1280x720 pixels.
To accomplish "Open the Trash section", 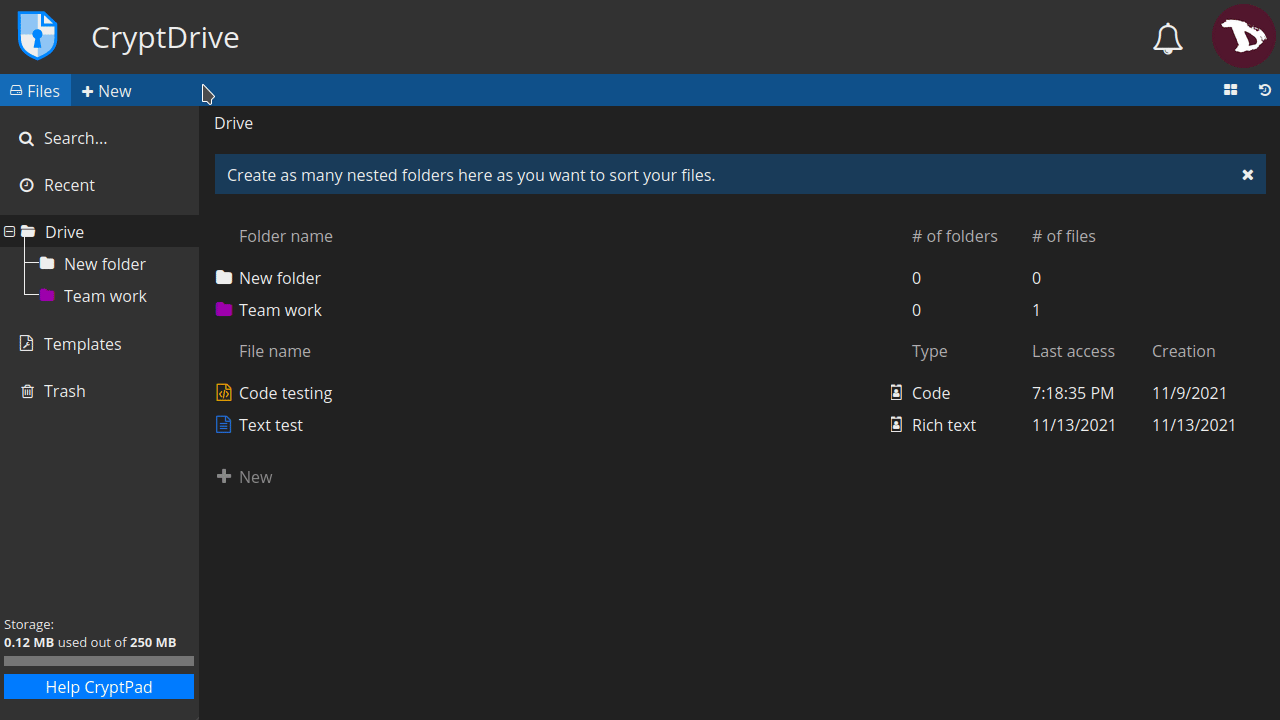I will coord(64,391).
